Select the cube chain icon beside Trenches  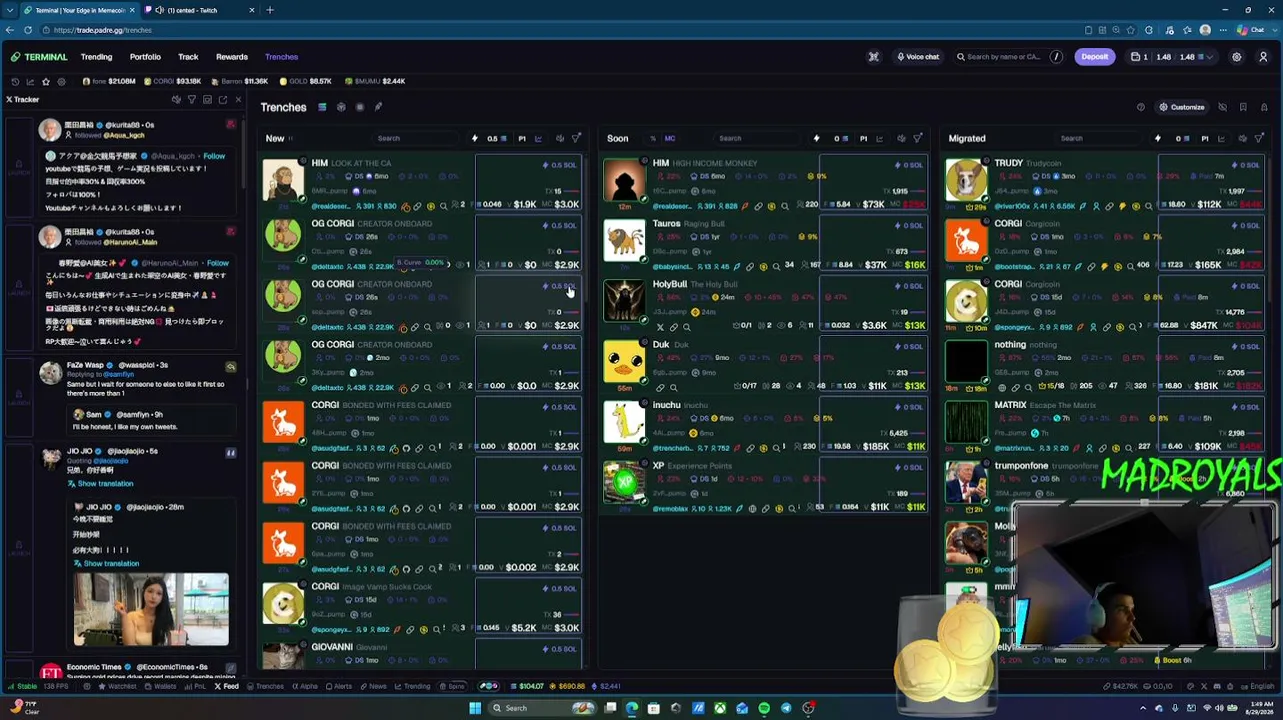pyautogui.click(x=341, y=107)
